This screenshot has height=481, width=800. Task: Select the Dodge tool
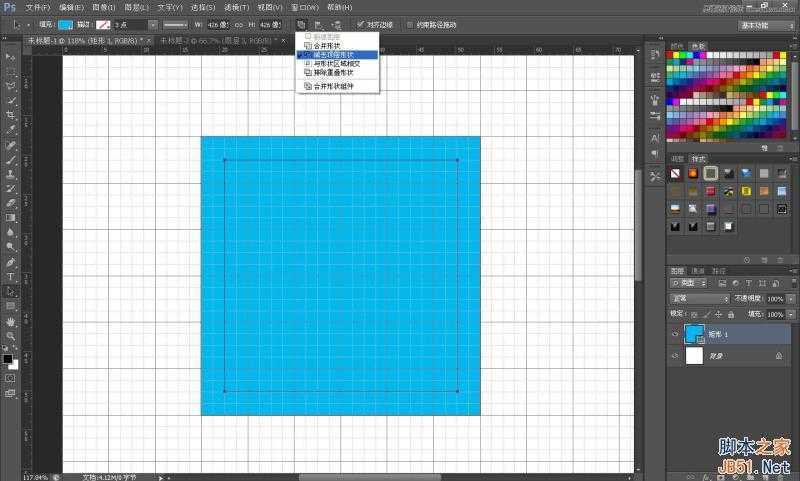pyautogui.click(x=10, y=247)
